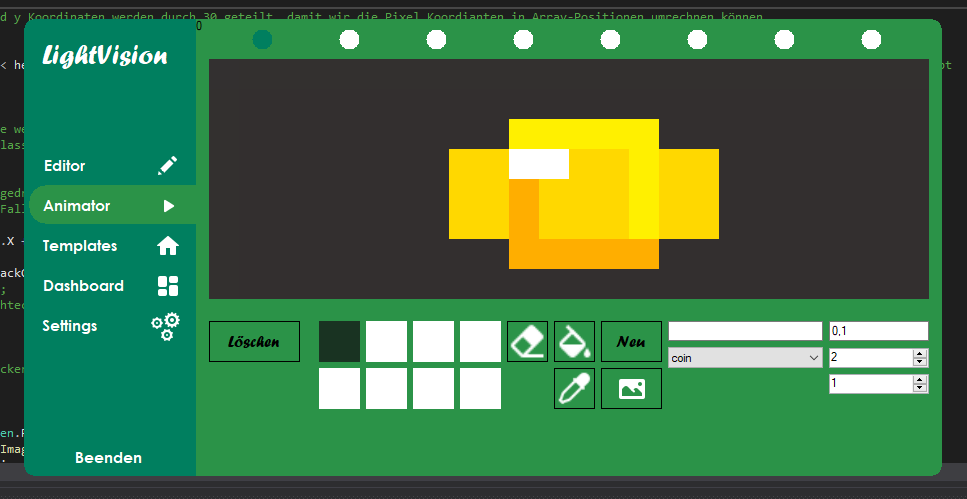The image size is (967, 499).
Task: Click the pencil icon beside Editor
Action: coord(167,165)
